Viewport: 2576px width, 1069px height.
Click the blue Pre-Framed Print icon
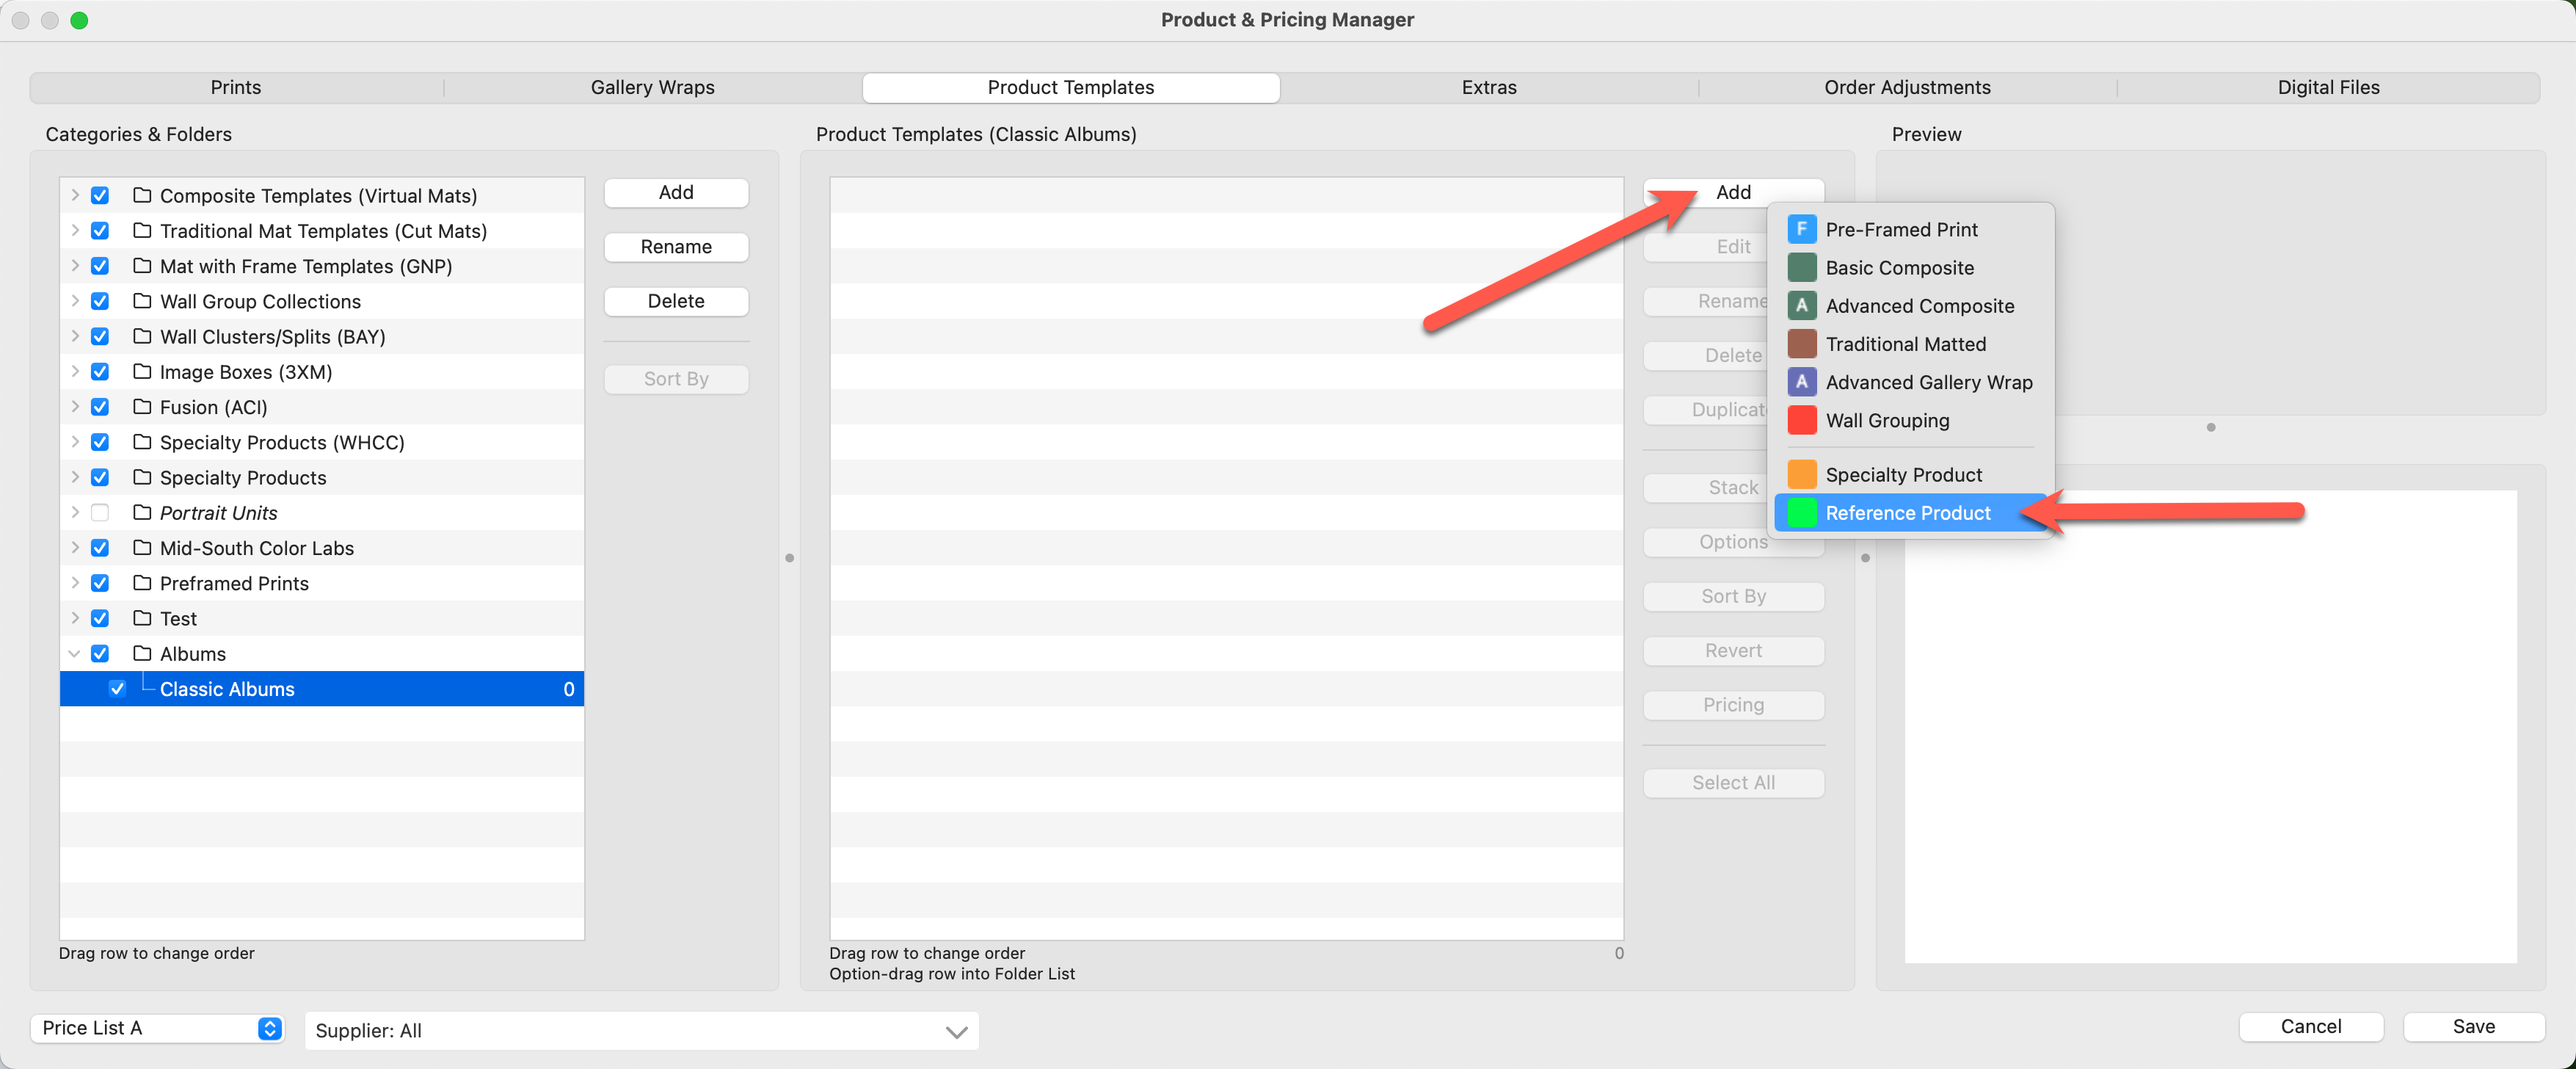[x=1801, y=229]
